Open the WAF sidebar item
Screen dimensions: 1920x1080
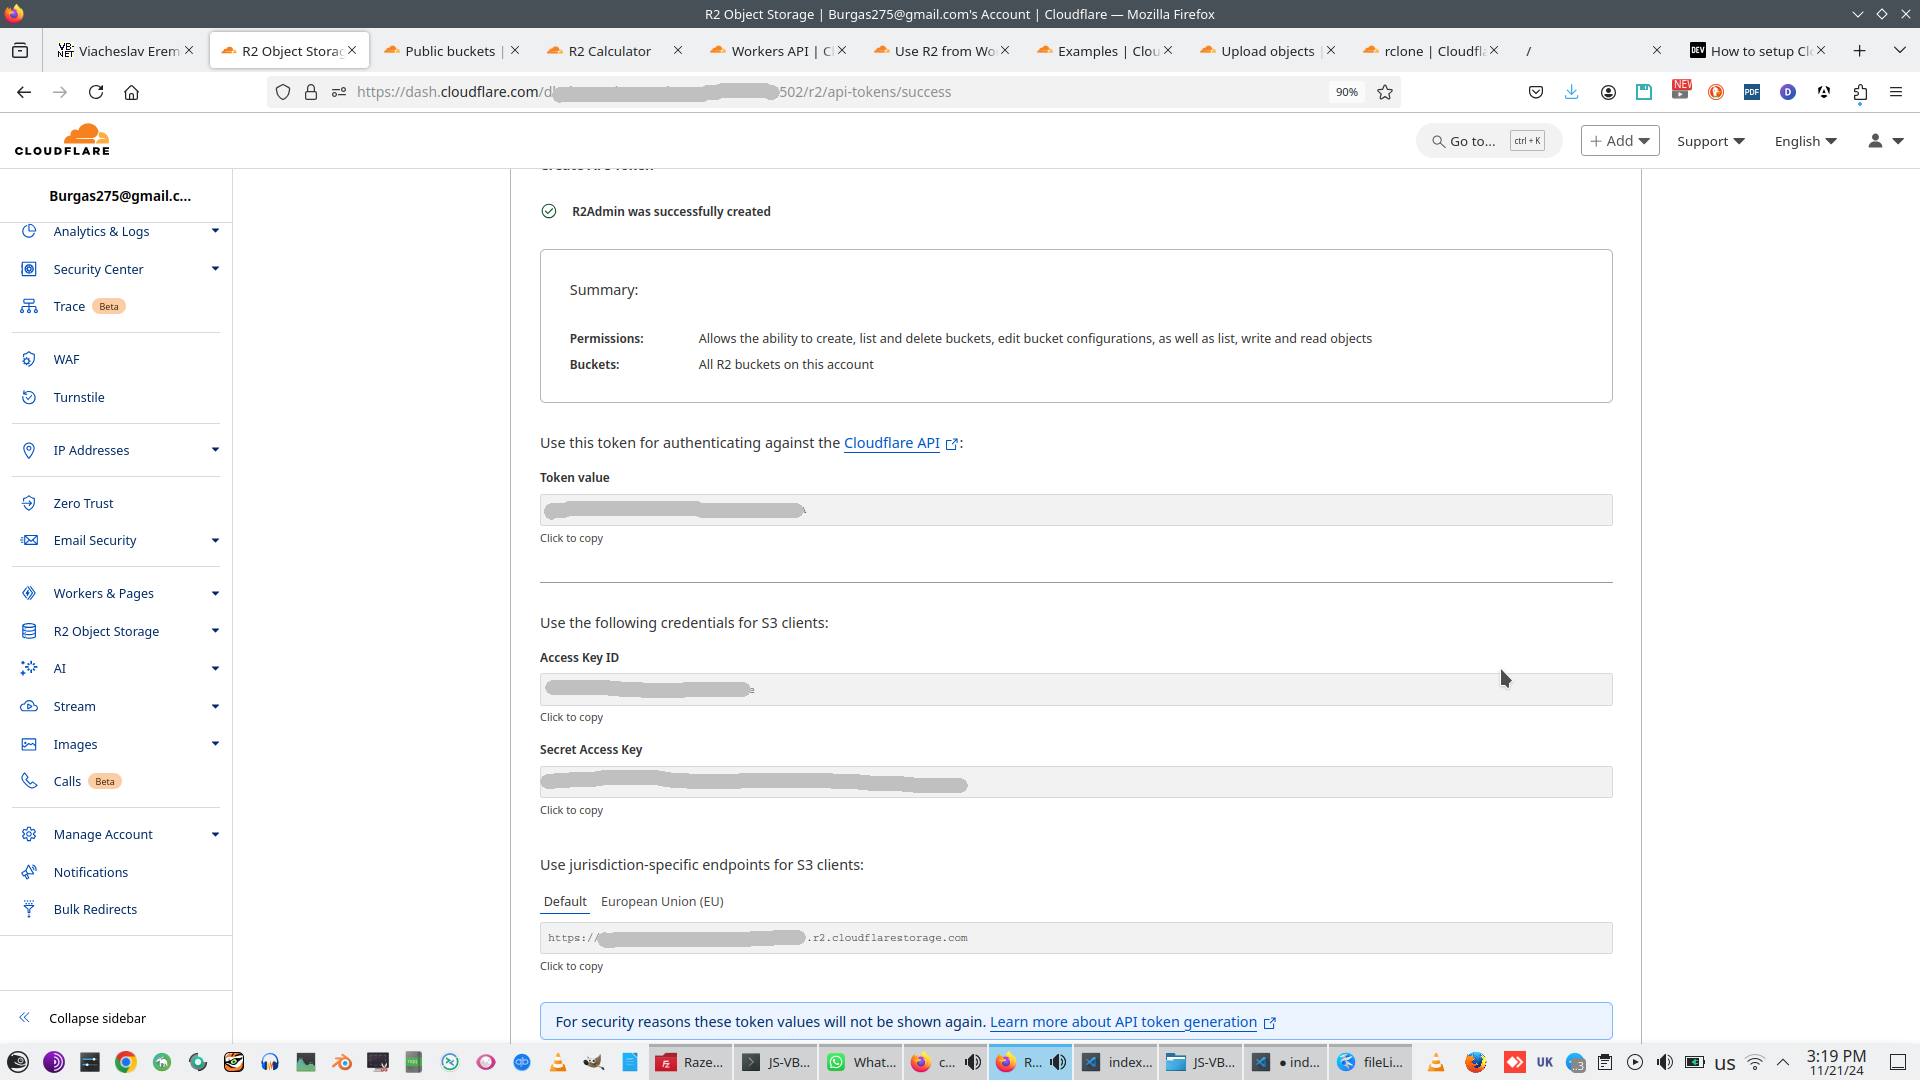pos(66,360)
